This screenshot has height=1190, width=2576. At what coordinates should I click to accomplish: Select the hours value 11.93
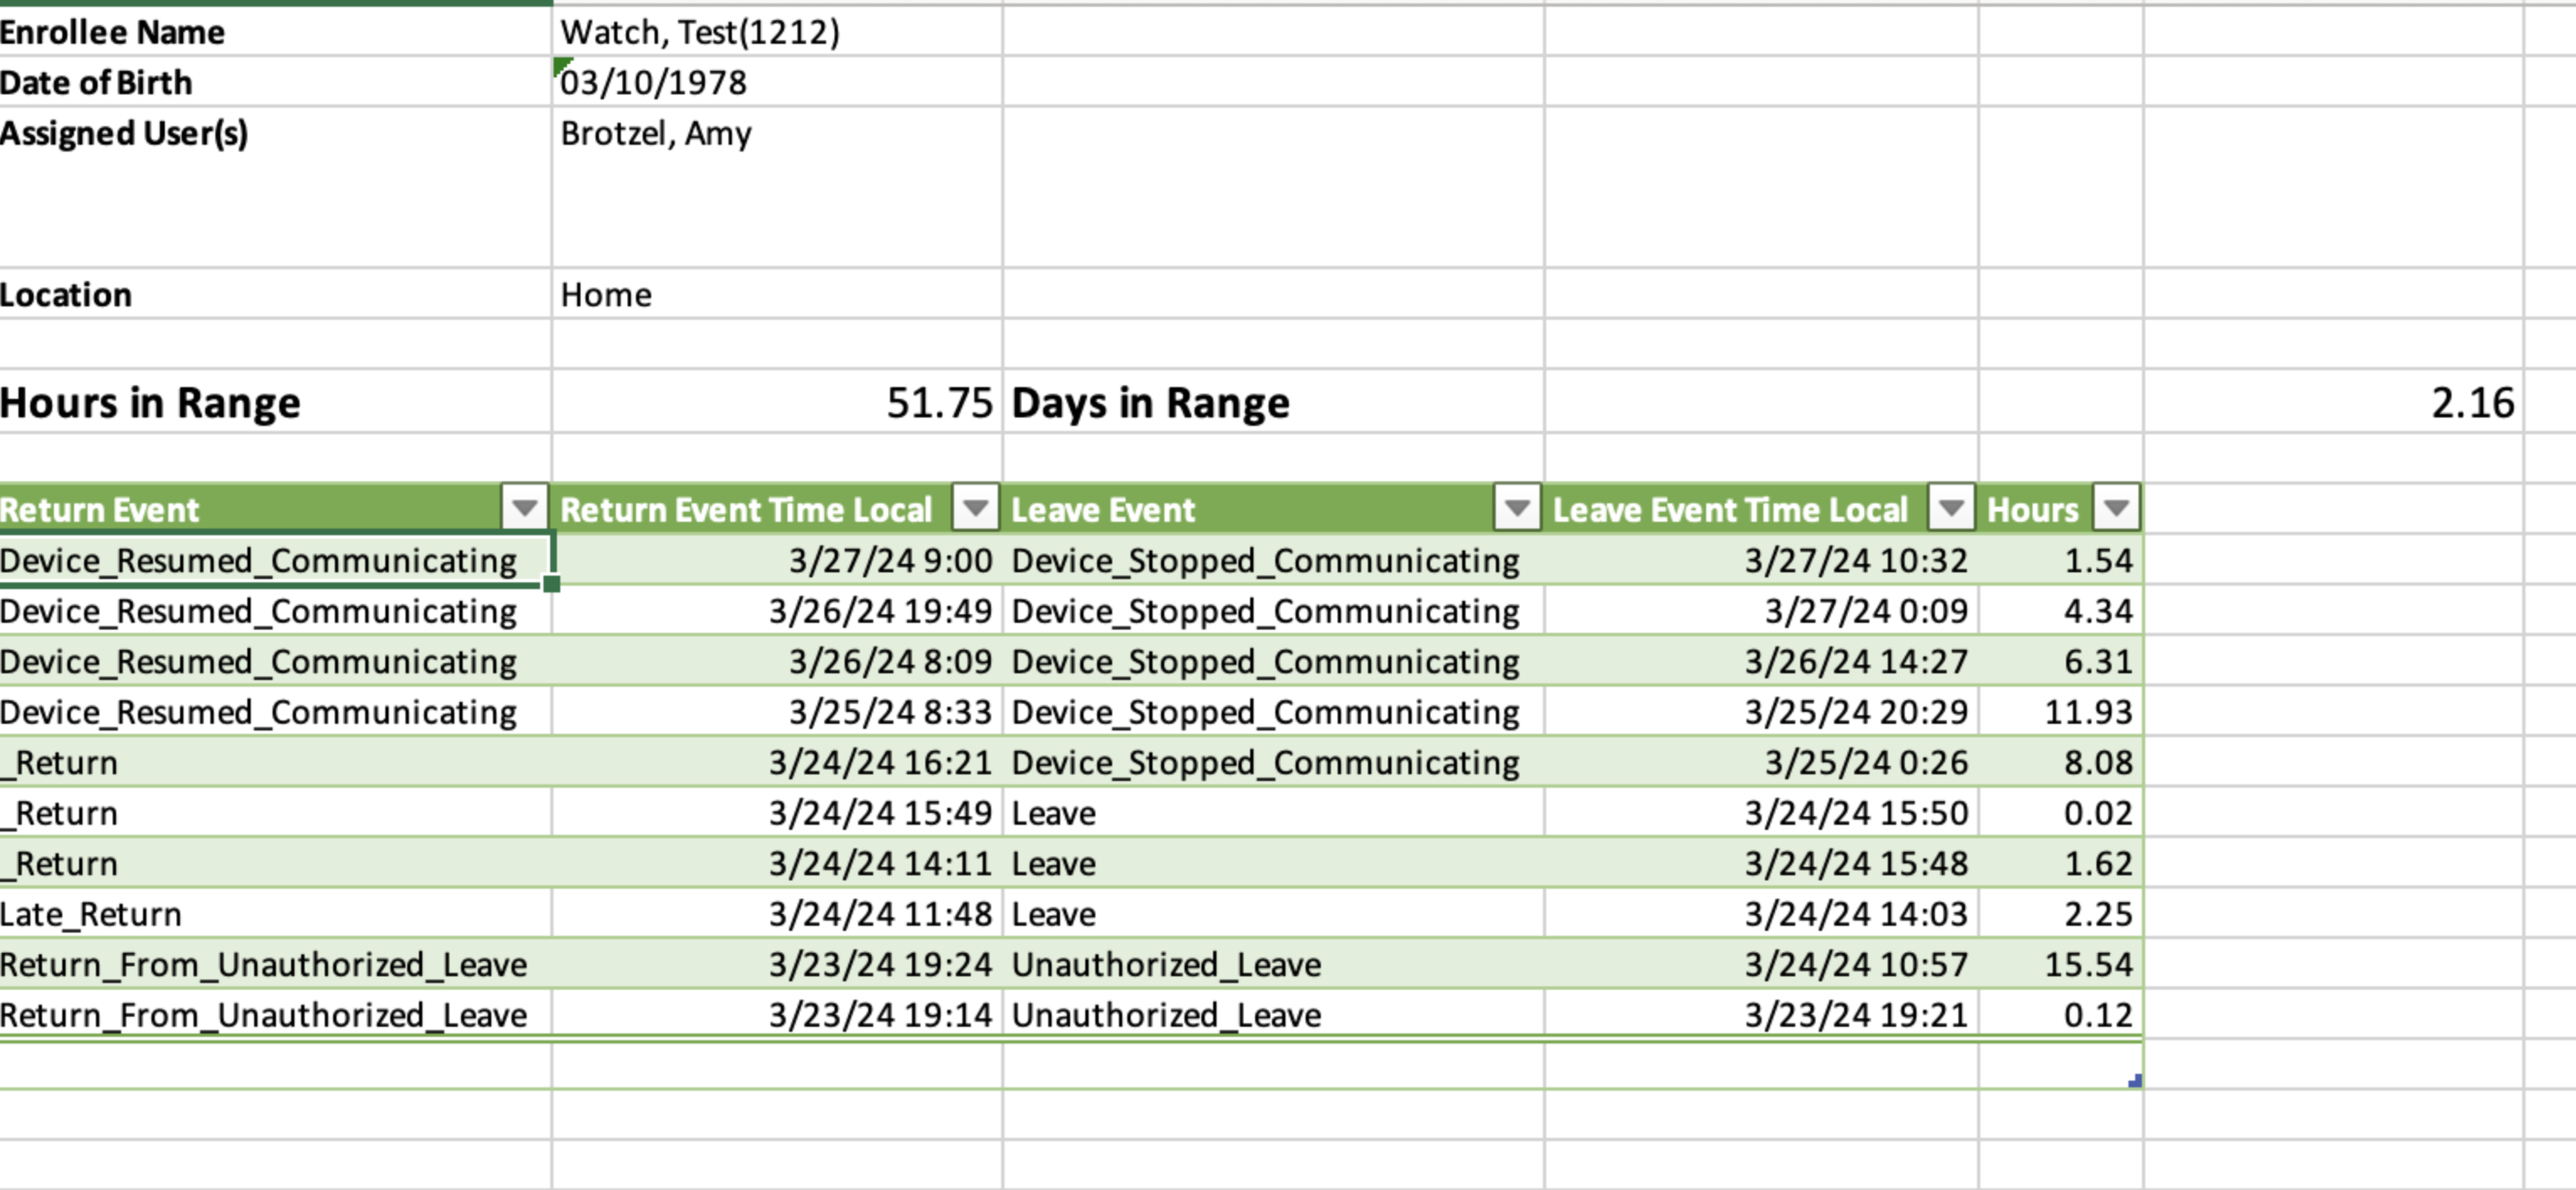coord(2060,712)
